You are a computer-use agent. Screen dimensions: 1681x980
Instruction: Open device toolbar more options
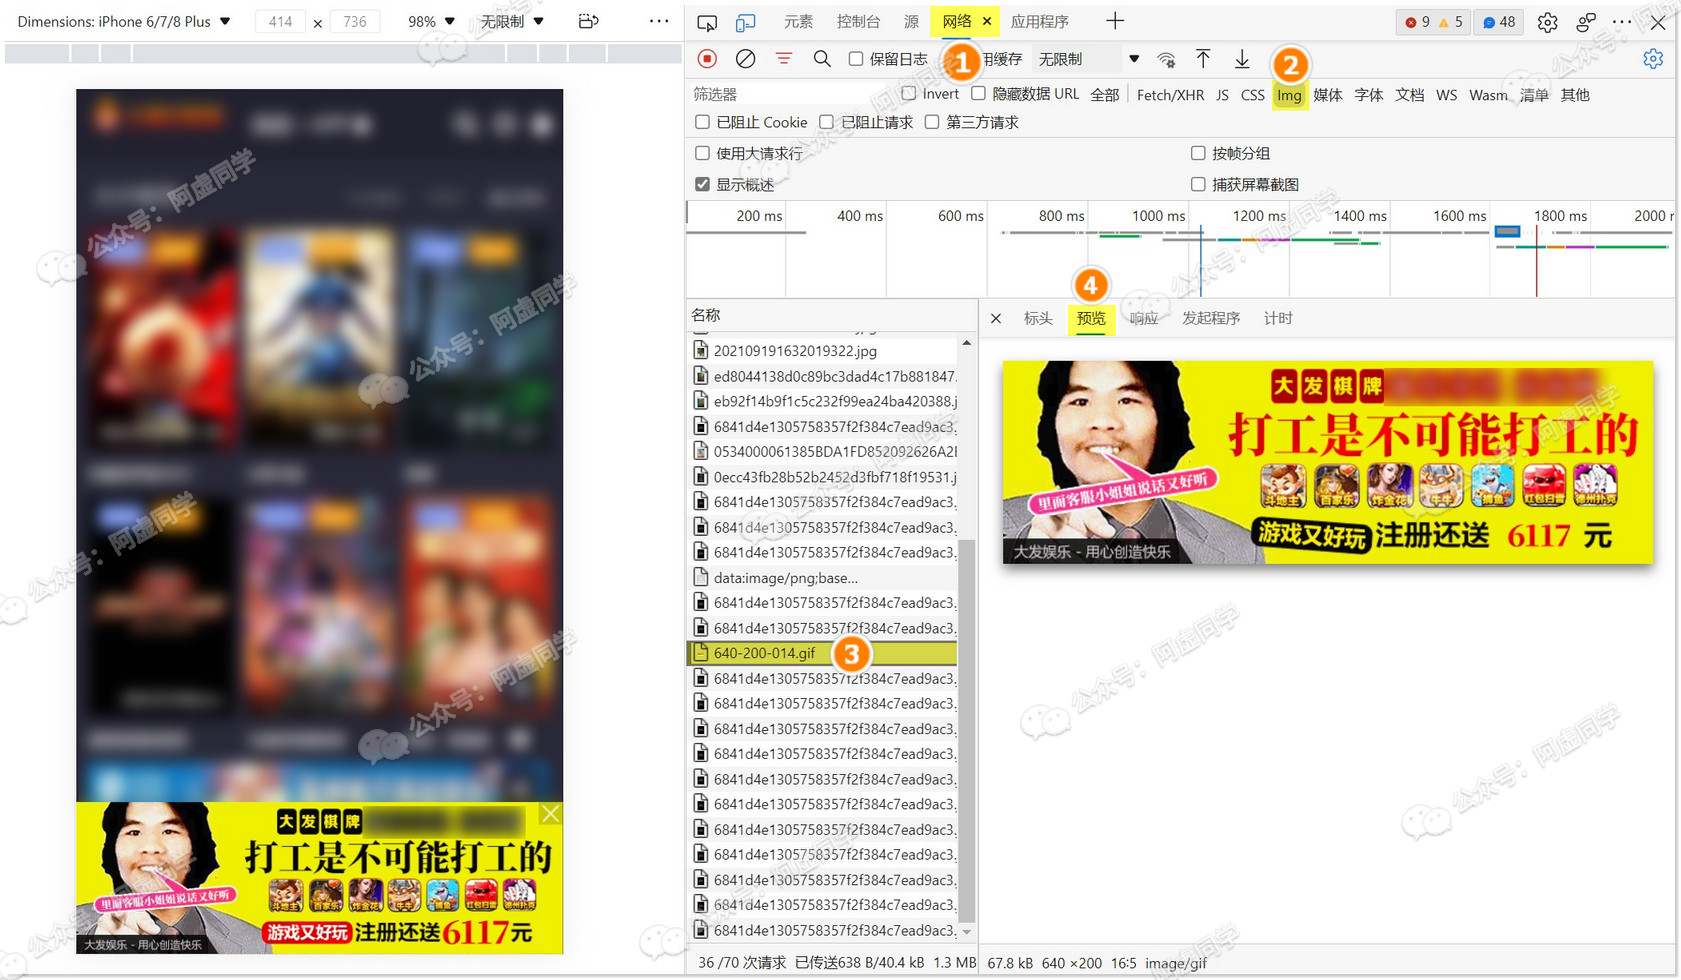click(659, 21)
